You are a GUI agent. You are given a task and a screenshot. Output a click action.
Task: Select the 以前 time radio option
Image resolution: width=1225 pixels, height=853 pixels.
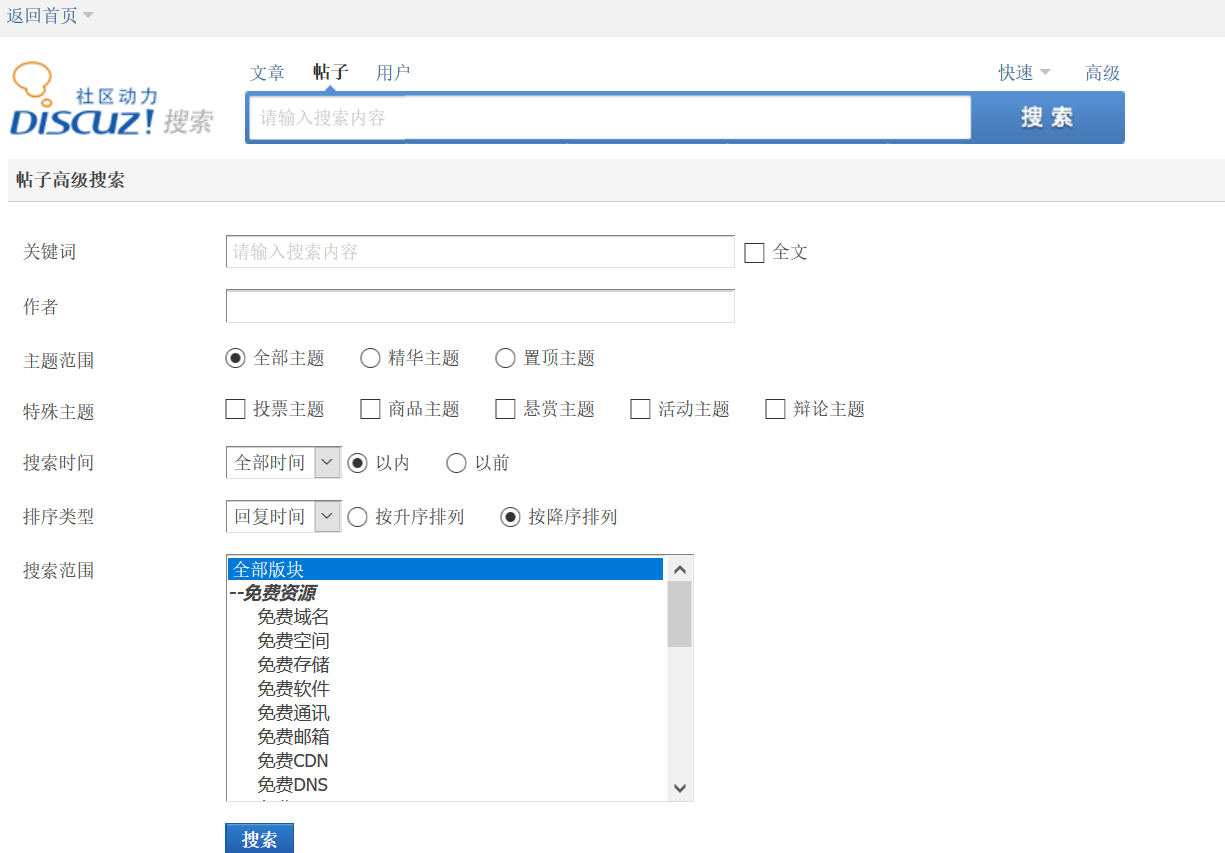point(456,463)
